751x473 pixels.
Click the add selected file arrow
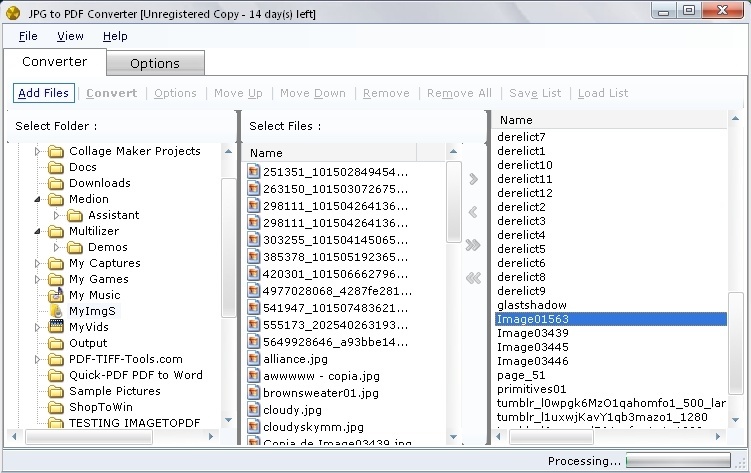(473, 179)
